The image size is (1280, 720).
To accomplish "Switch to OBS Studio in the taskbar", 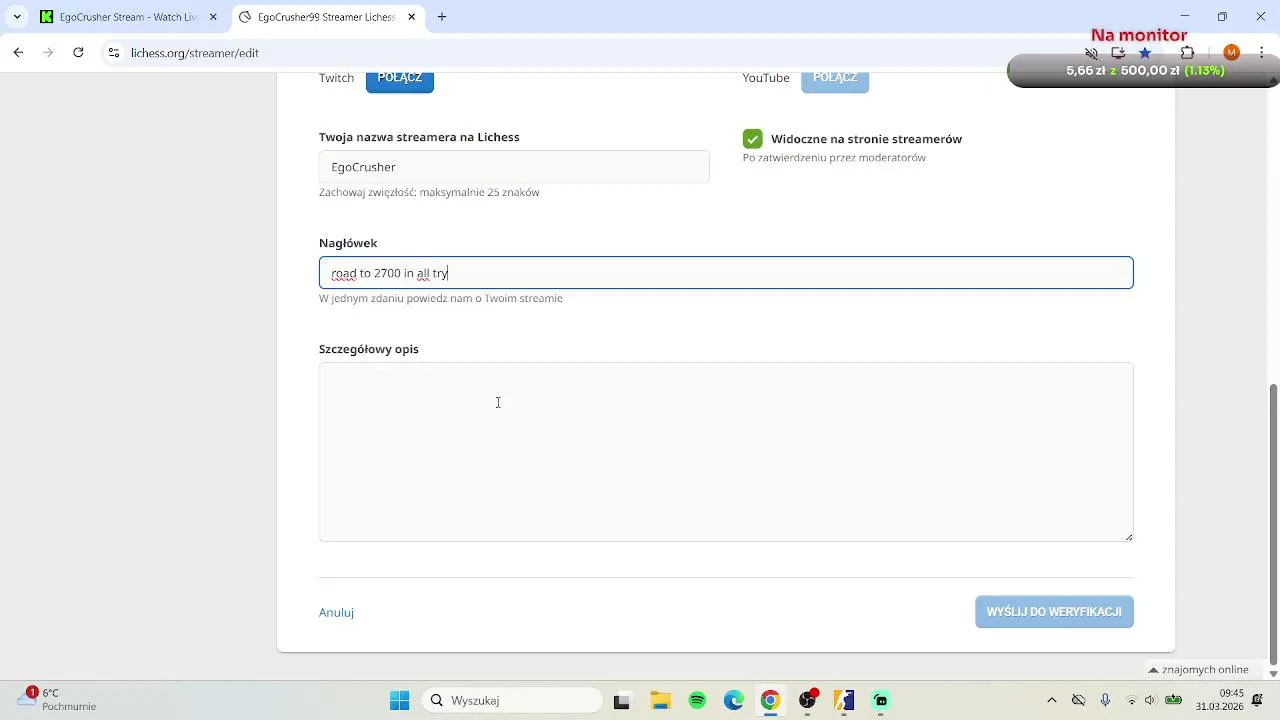I will (808, 700).
